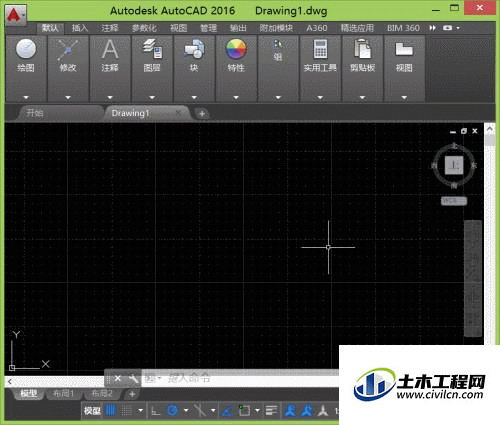Open the snap mode settings arrow
The width and height of the screenshot is (500, 425).
(x=140, y=410)
